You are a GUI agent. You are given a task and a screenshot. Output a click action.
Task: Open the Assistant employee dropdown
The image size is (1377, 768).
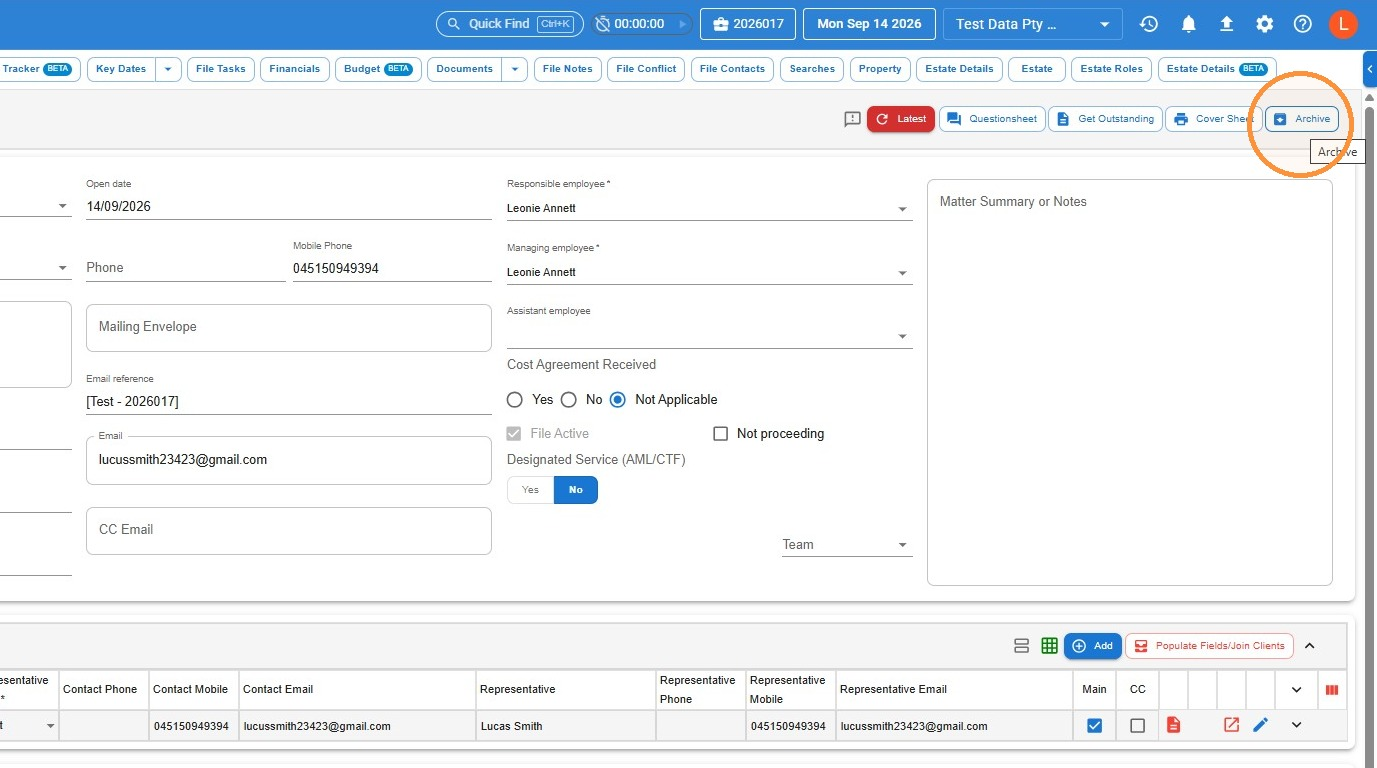click(710, 336)
